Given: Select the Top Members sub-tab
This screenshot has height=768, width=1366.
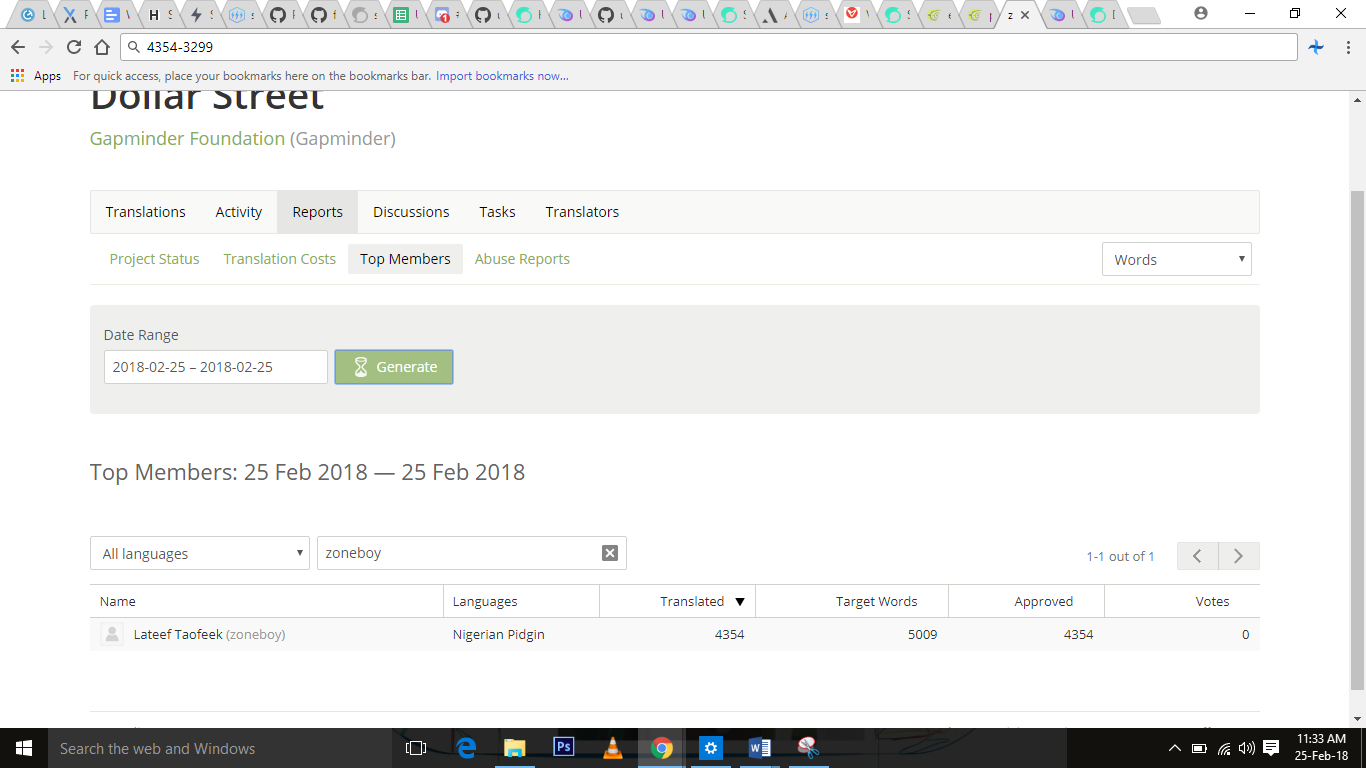Looking at the screenshot, I should (405, 259).
